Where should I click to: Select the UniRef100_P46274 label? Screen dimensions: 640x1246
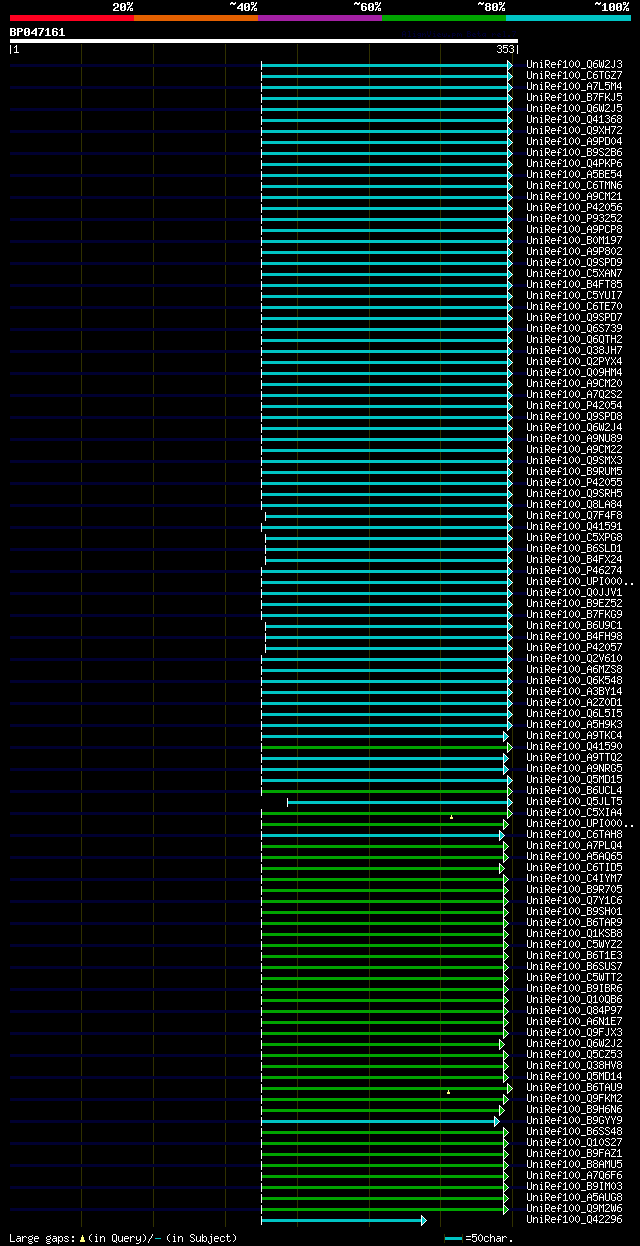coord(574,570)
